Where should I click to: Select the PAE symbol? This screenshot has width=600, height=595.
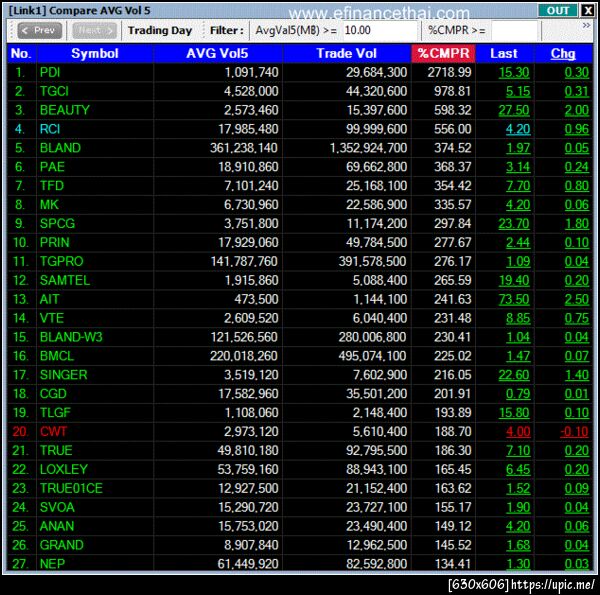tap(52, 167)
